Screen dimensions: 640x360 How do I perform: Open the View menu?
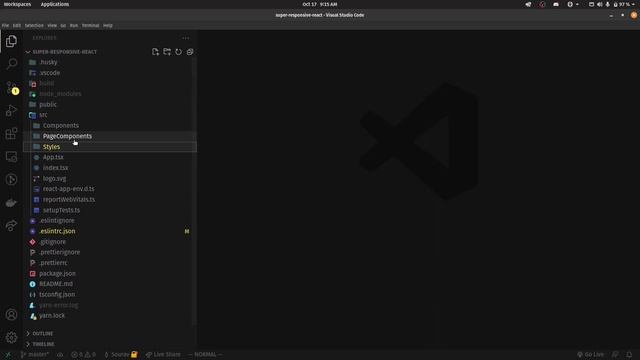(x=52, y=25)
